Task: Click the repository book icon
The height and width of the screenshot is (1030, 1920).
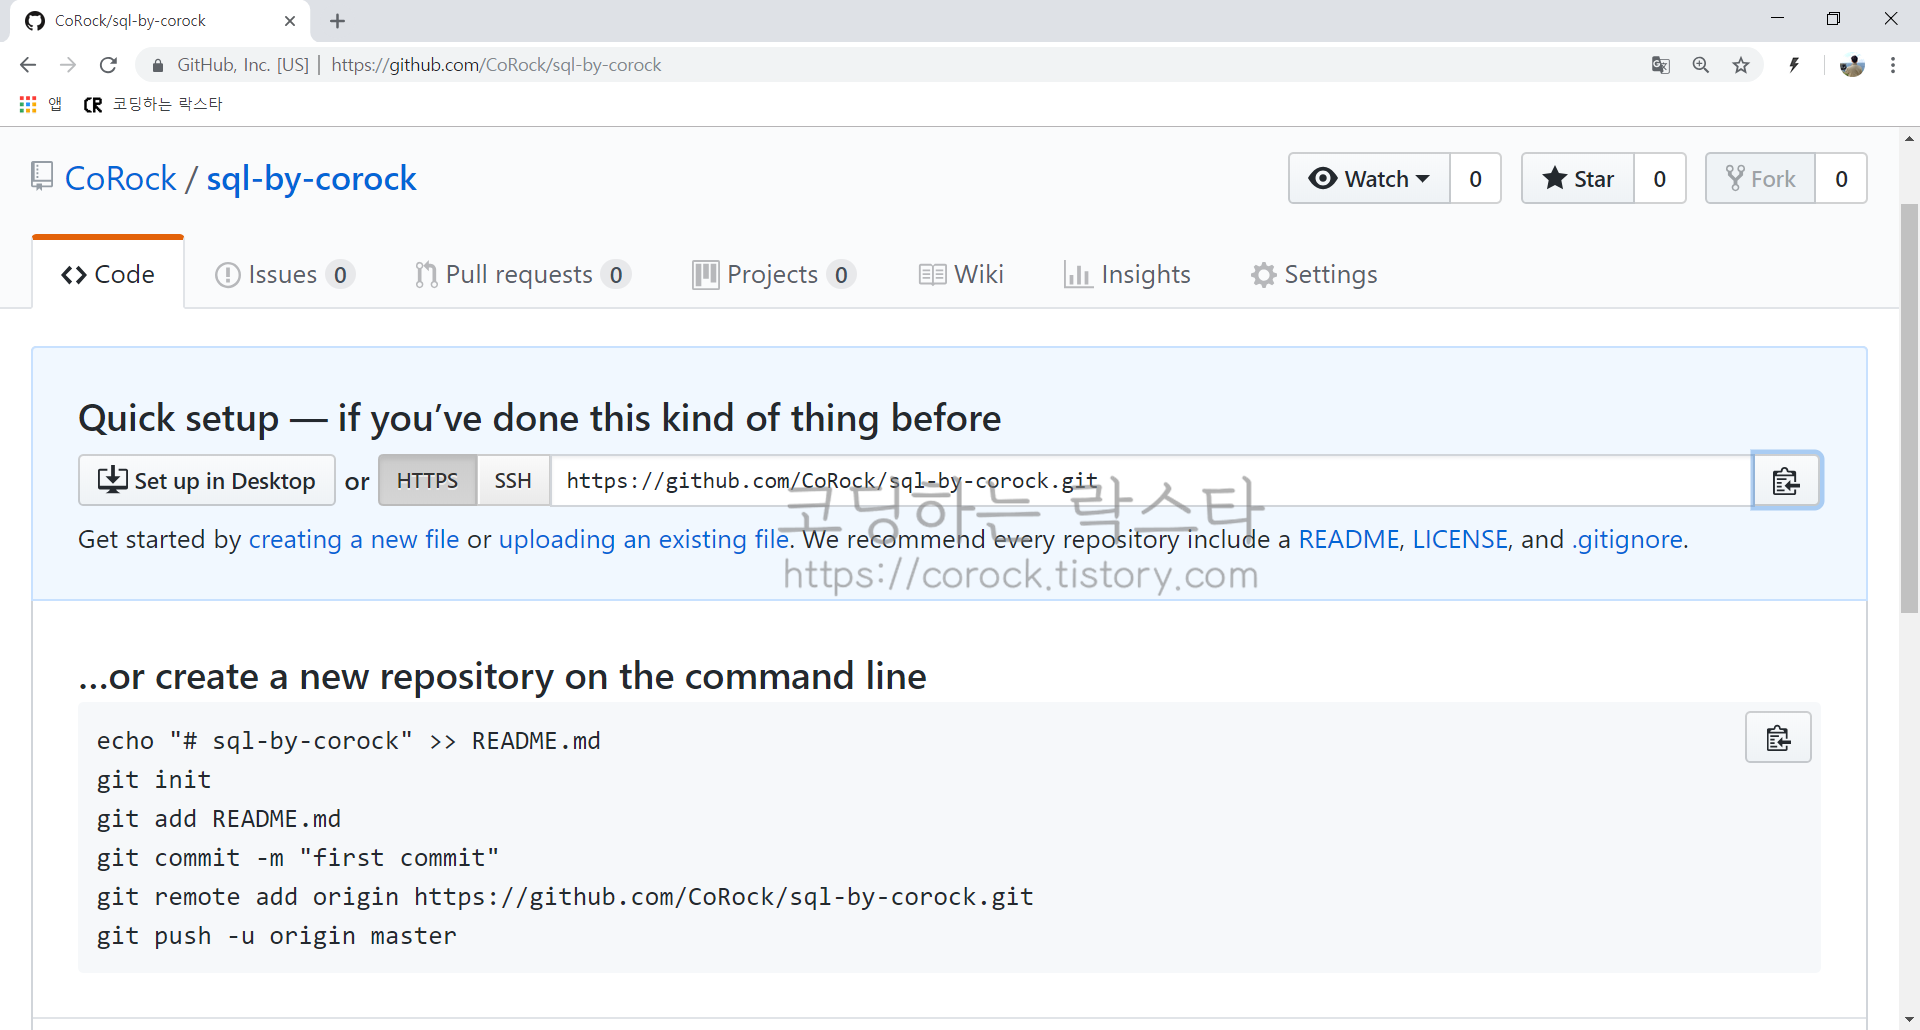Action: 41,177
